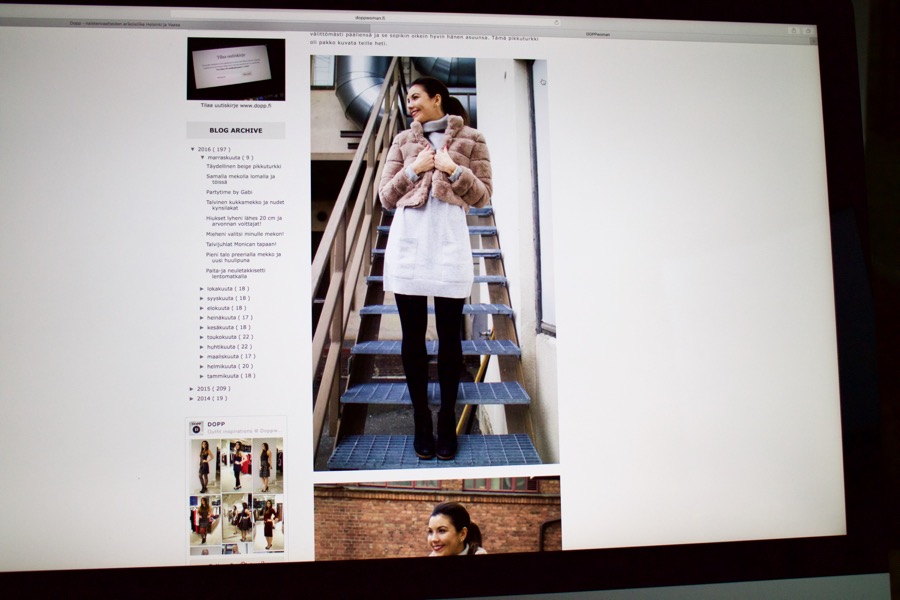Open the heinäkuuta ( 17 ) archive link
The image size is (900, 600).
(230, 318)
